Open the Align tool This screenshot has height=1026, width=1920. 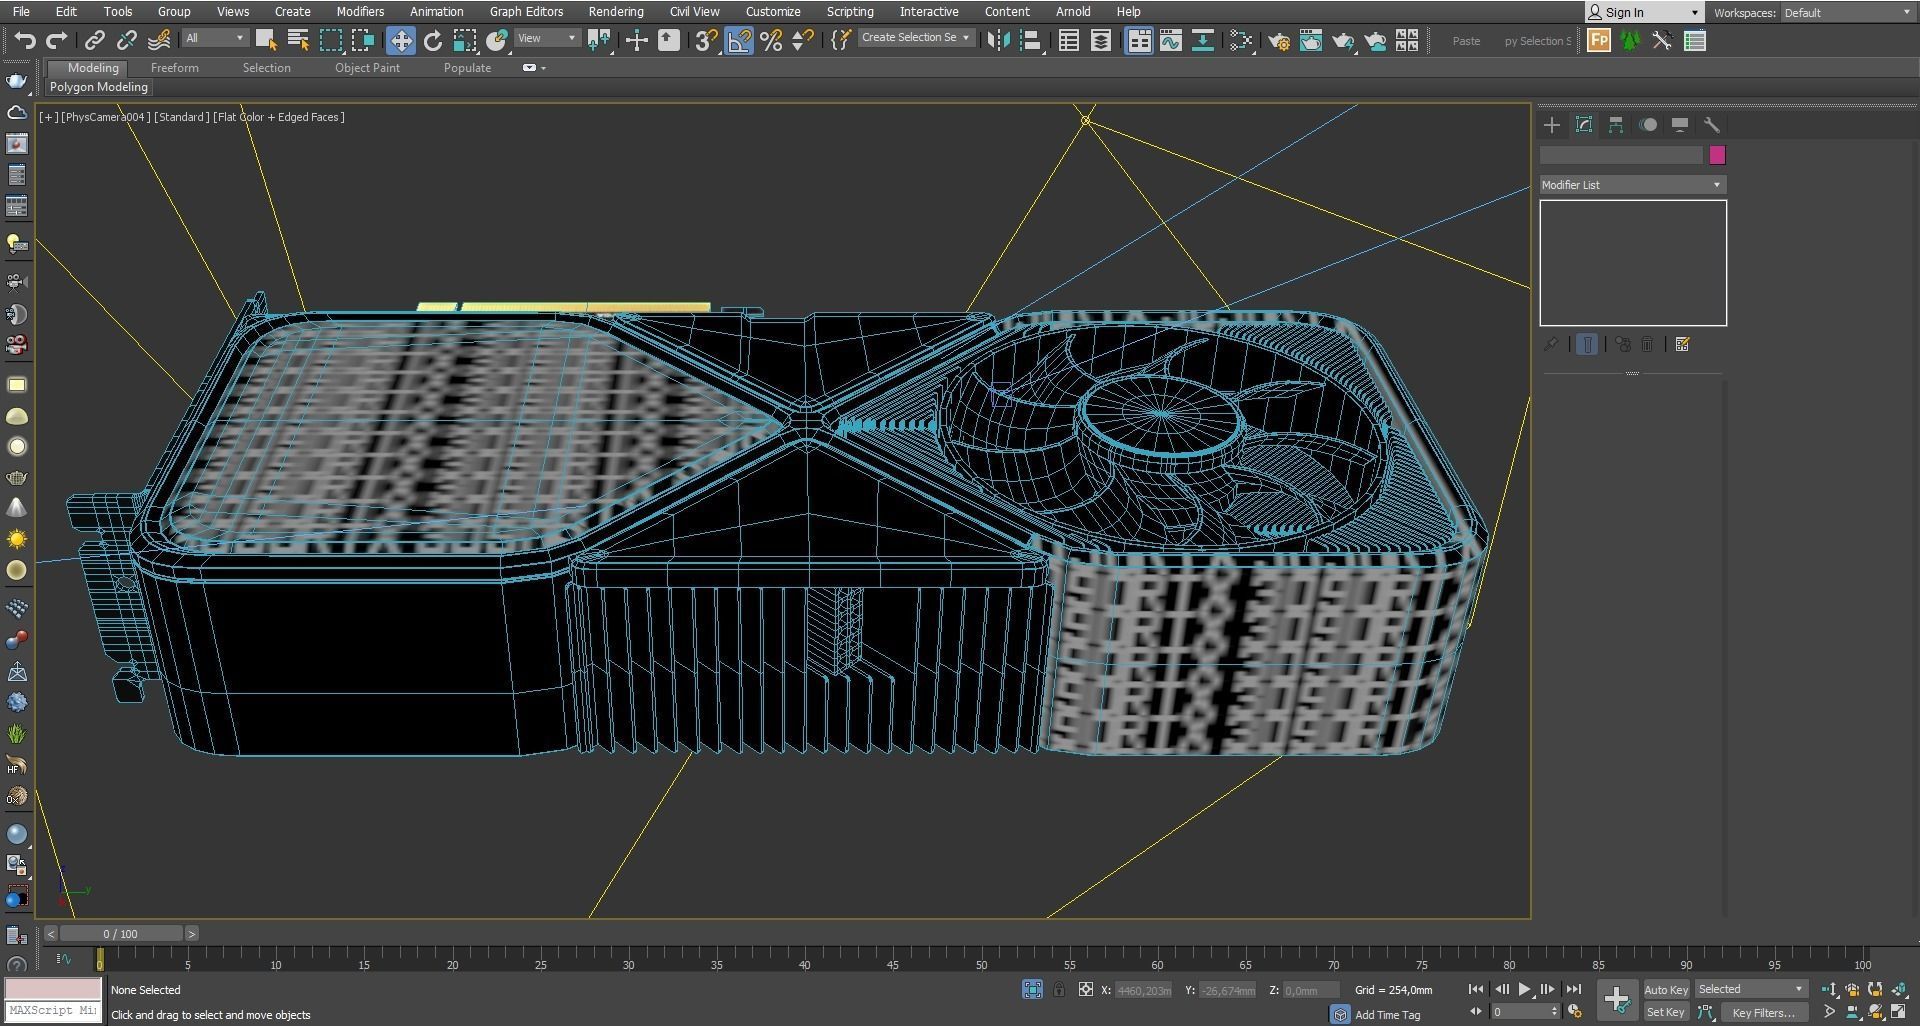click(1031, 40)
